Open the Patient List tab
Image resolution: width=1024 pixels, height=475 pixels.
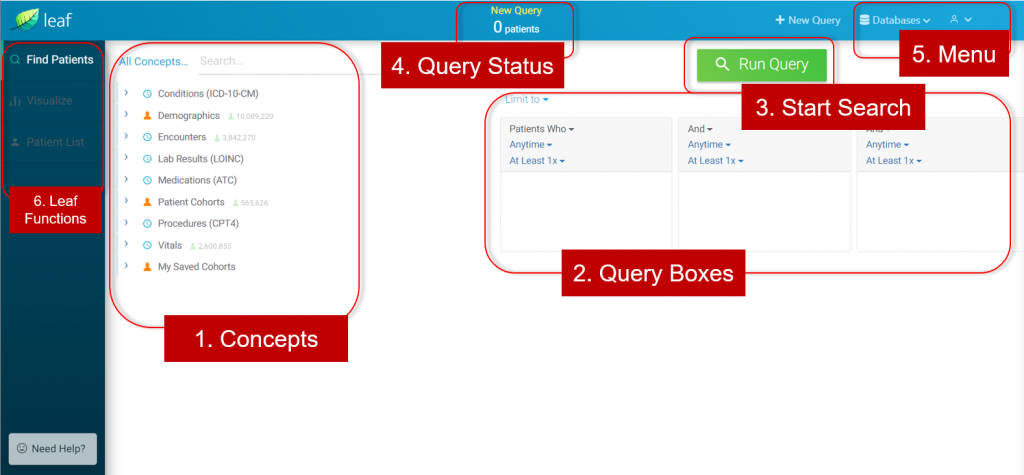[54, 142]
